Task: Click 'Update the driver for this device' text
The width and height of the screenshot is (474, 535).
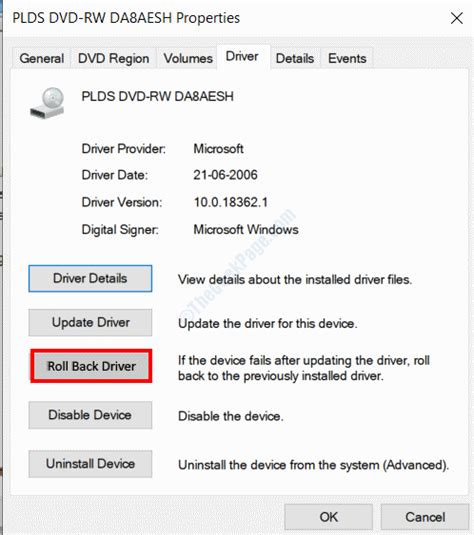Action: point(268,323)
